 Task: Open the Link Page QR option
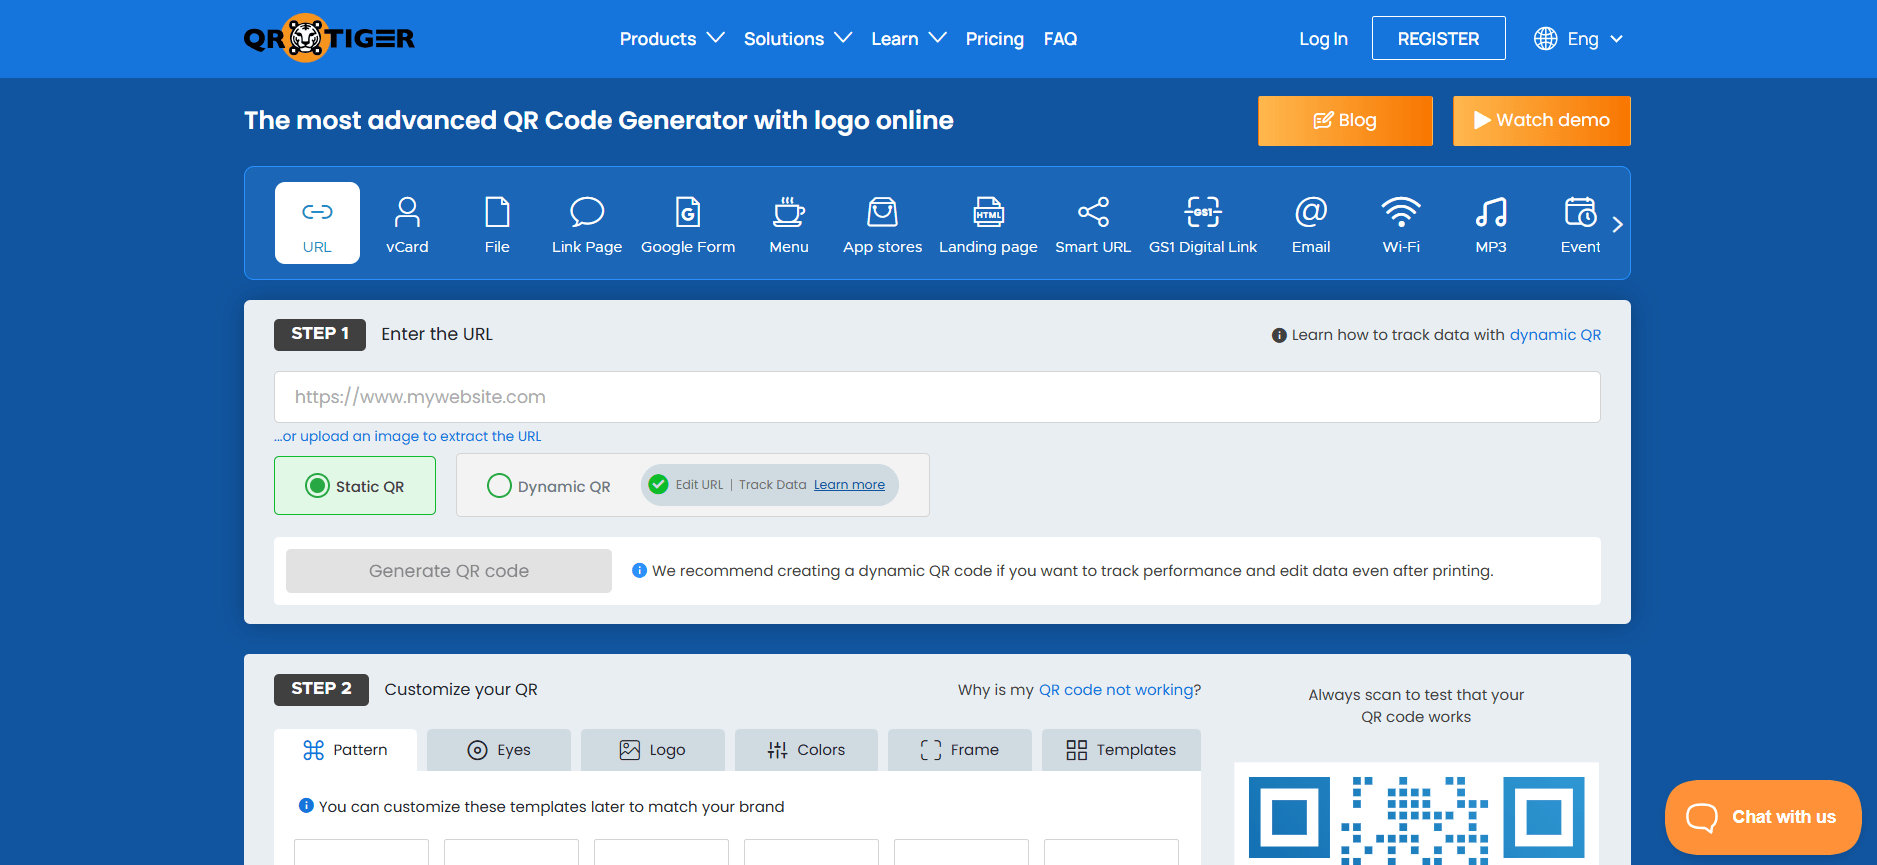(x=587, y=223)
